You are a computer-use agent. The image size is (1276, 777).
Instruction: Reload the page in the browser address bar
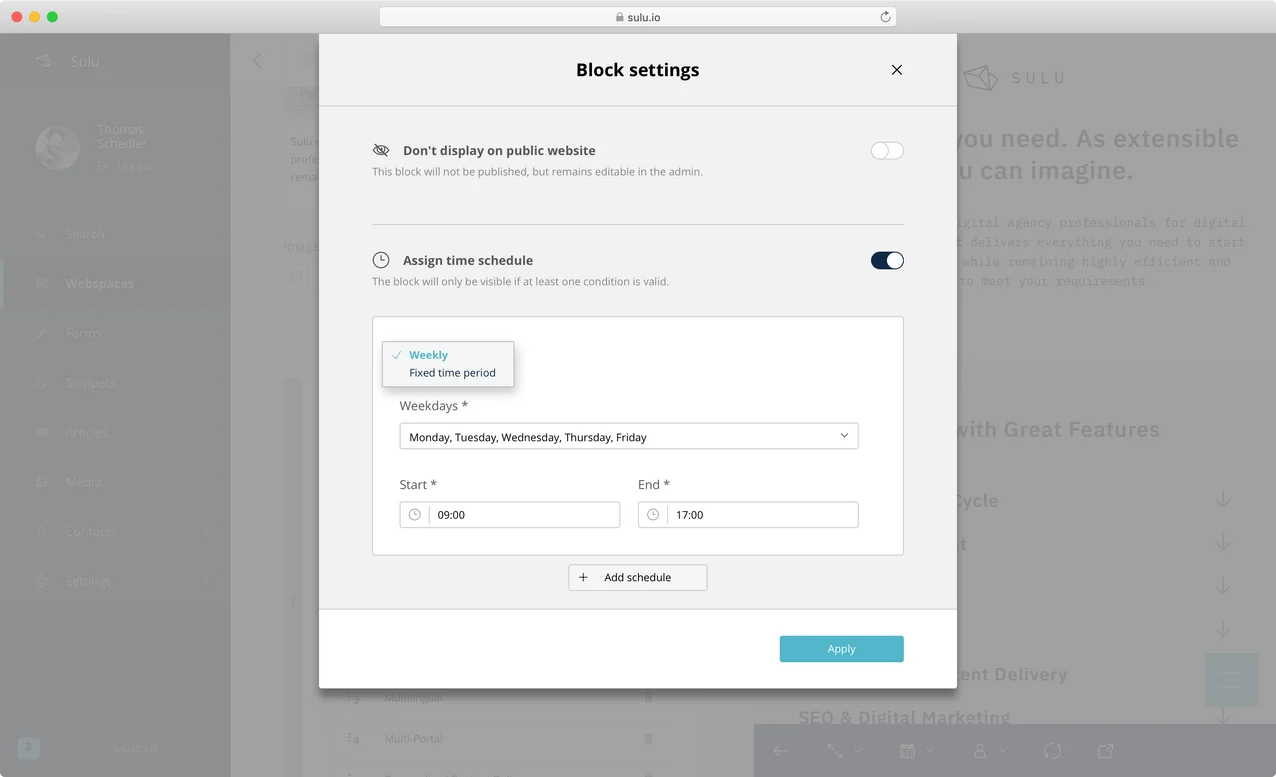(885, 17)
